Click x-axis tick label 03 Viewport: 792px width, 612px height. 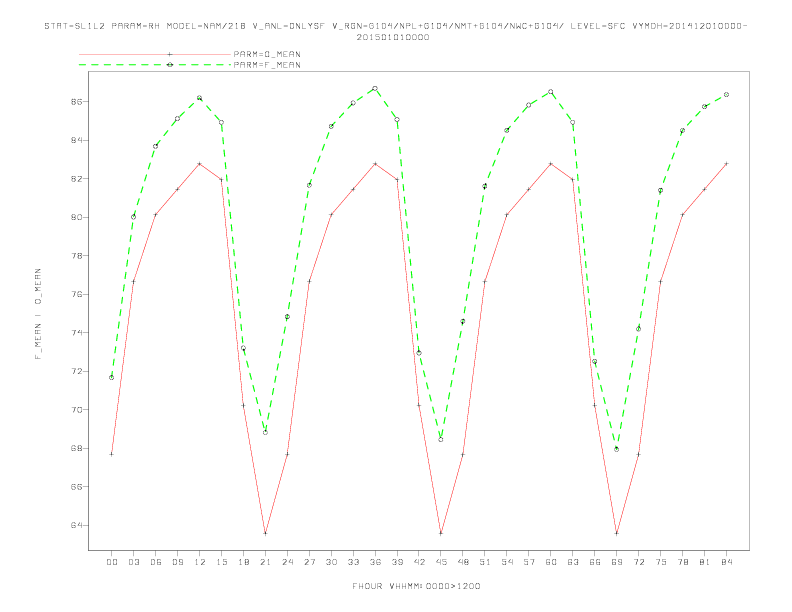click(133, 562)
